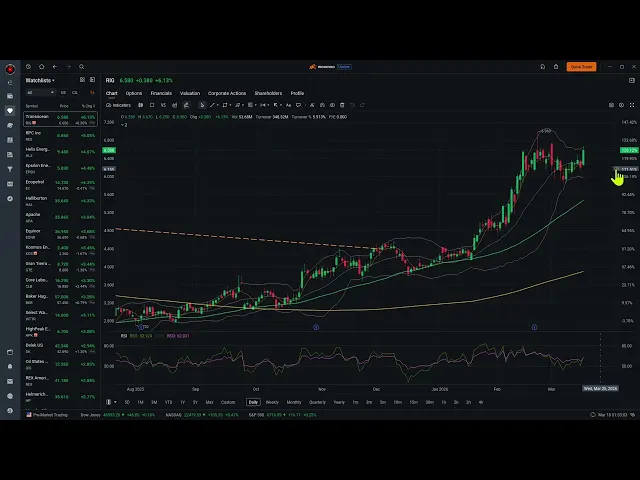Image resolution: width=640 pixels, height=480 pixels.
Task: Click the VS compare icon in the chart toolbar
Action: click(x=163, y=105)
